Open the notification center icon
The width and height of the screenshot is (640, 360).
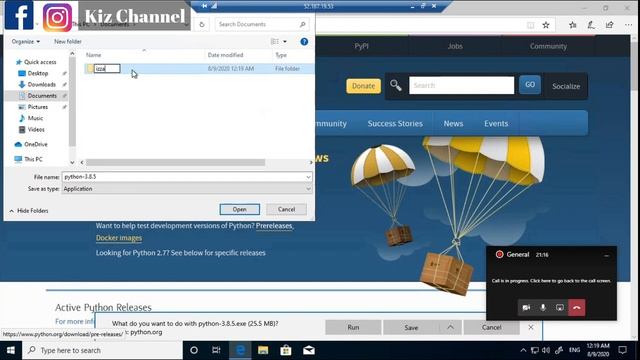point(622,350)
